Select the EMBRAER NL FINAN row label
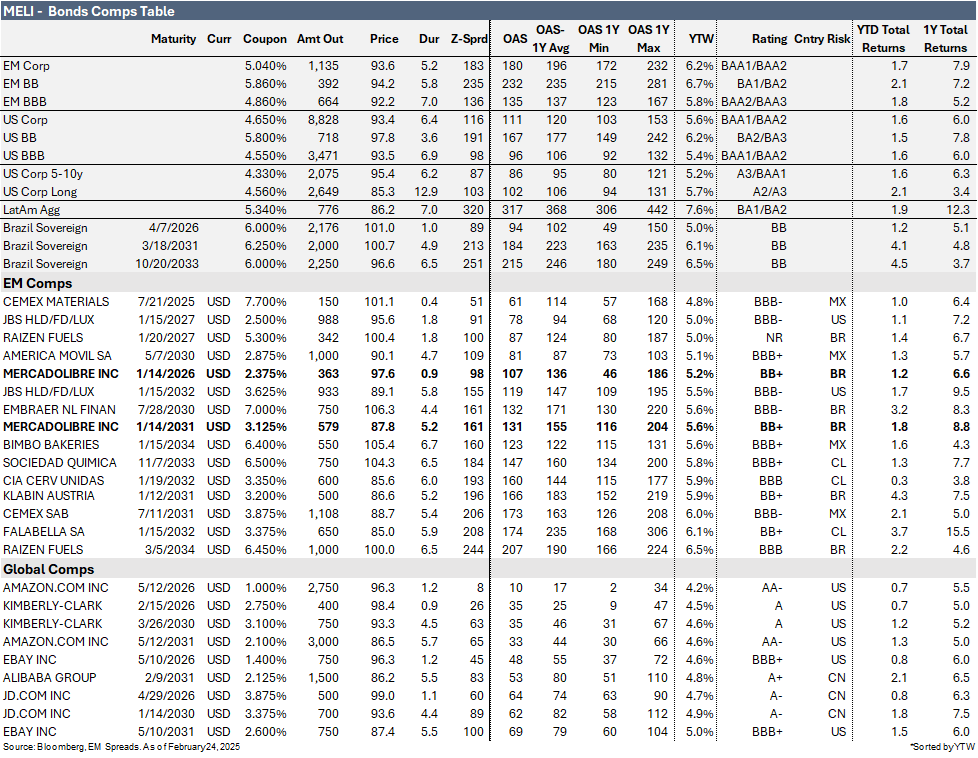This screenshot has height=758, width=978. 59,409
